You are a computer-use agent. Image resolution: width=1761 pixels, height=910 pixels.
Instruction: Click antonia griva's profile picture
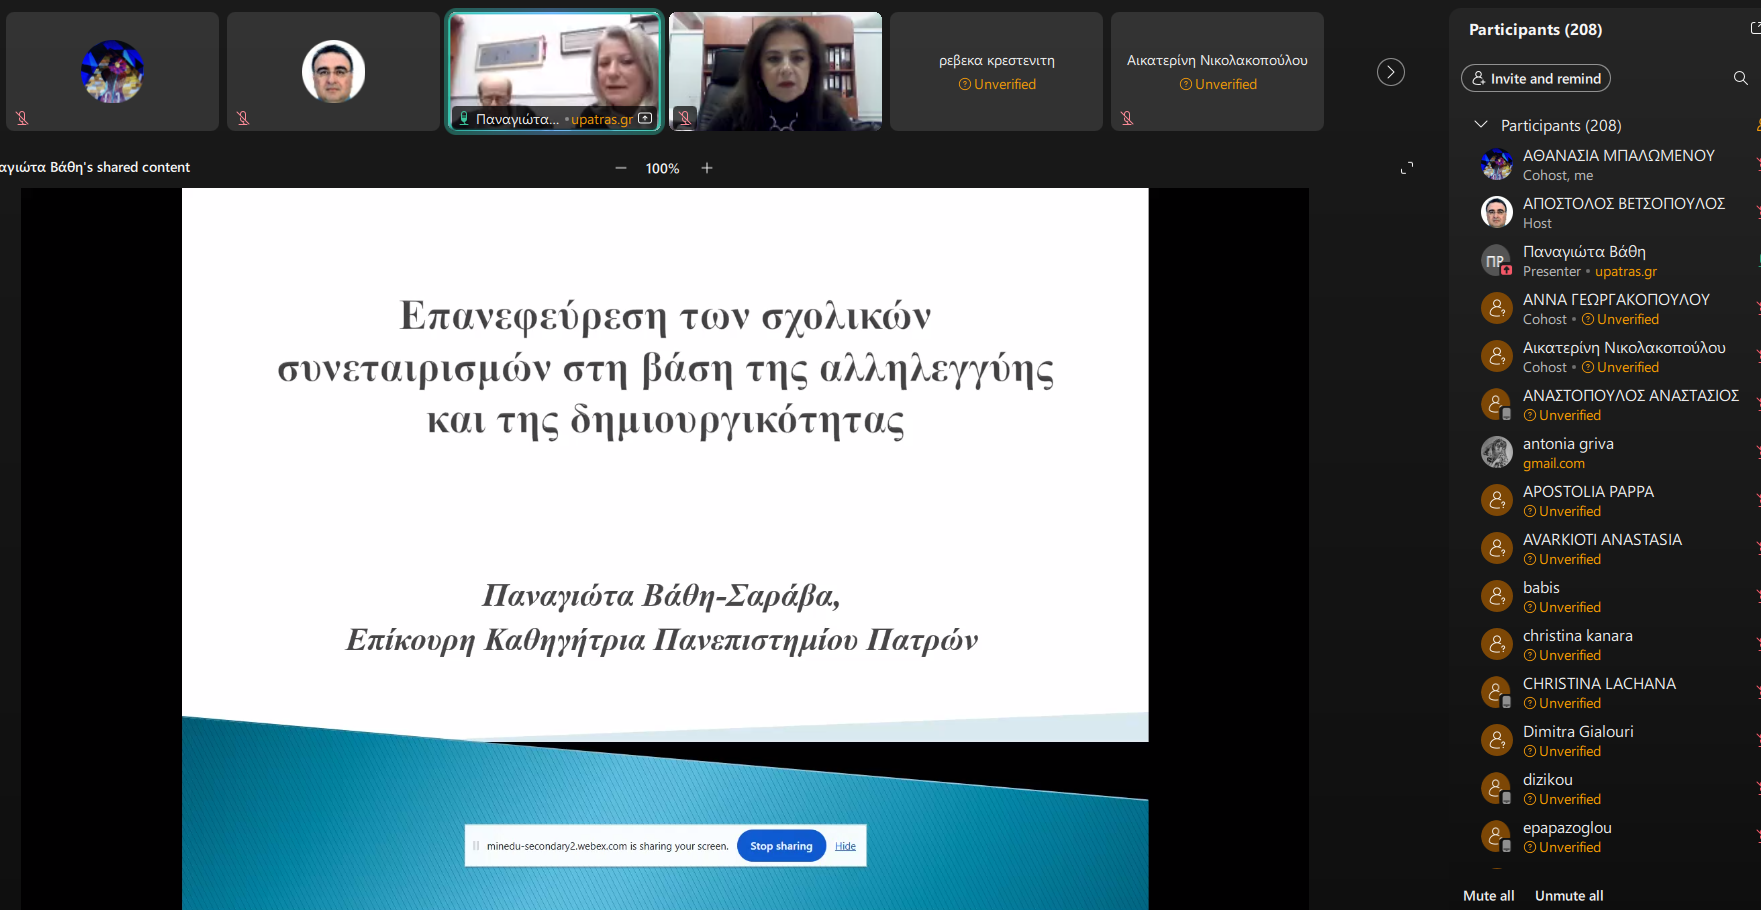1496,452
